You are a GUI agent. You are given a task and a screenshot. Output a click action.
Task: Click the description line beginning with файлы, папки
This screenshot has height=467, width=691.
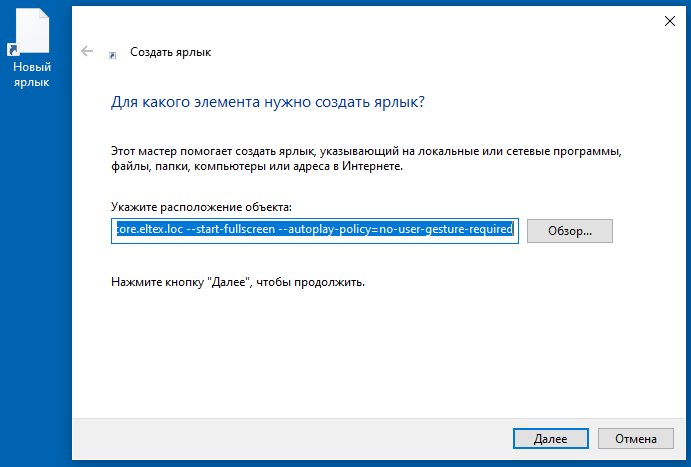coord(257,167)
